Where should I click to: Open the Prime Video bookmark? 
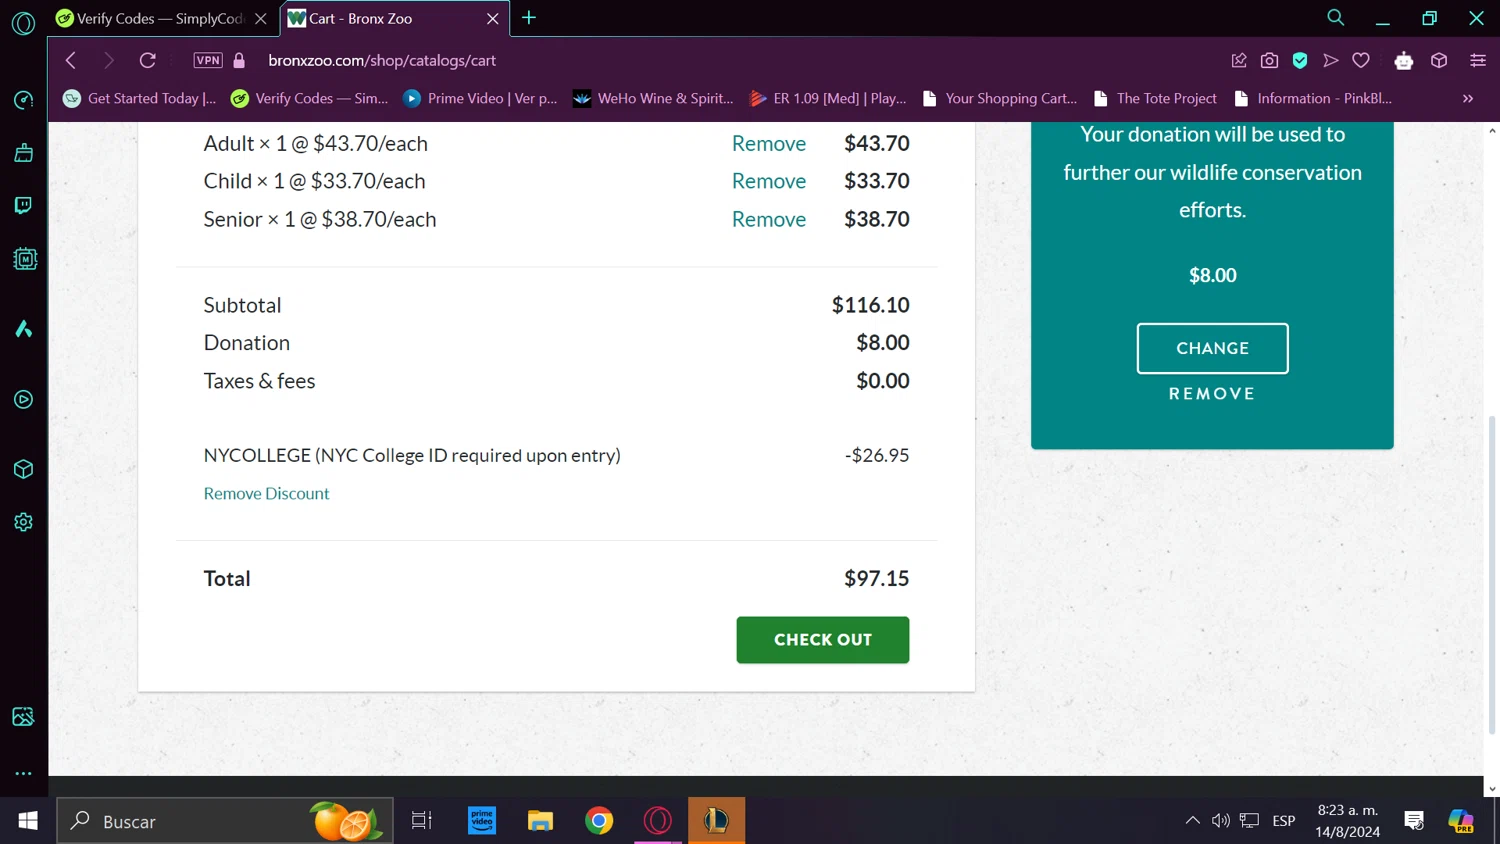(481, 98)
